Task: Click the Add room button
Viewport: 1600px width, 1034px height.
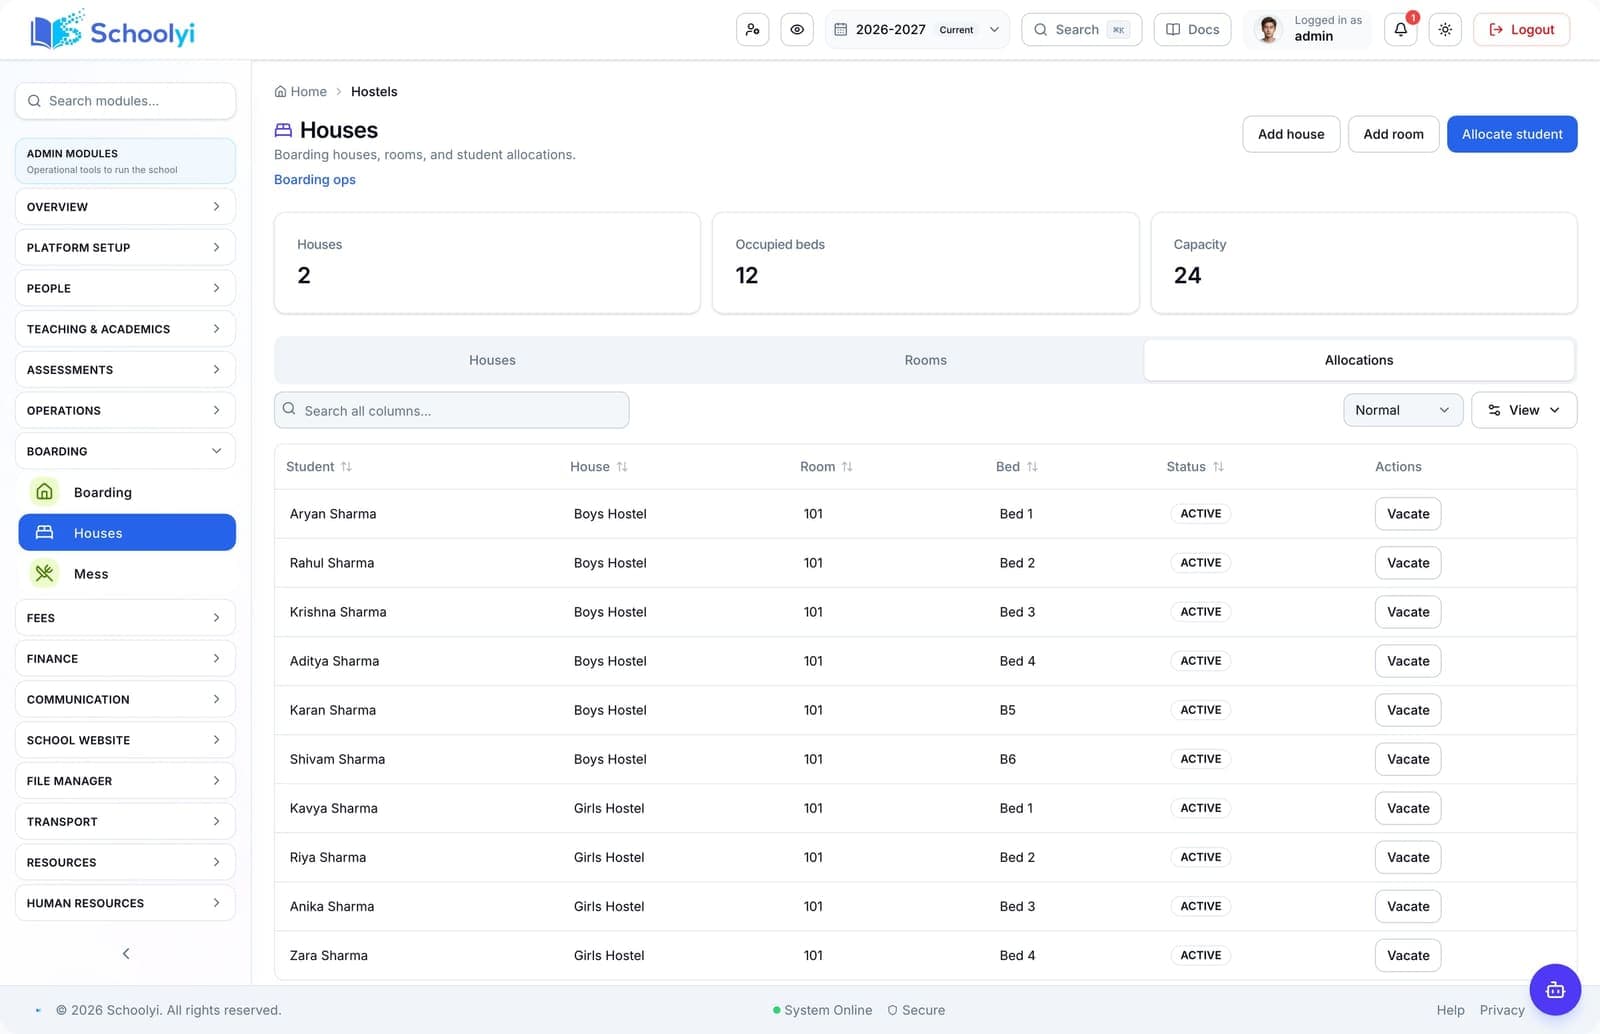Action: pos(1393,134)
